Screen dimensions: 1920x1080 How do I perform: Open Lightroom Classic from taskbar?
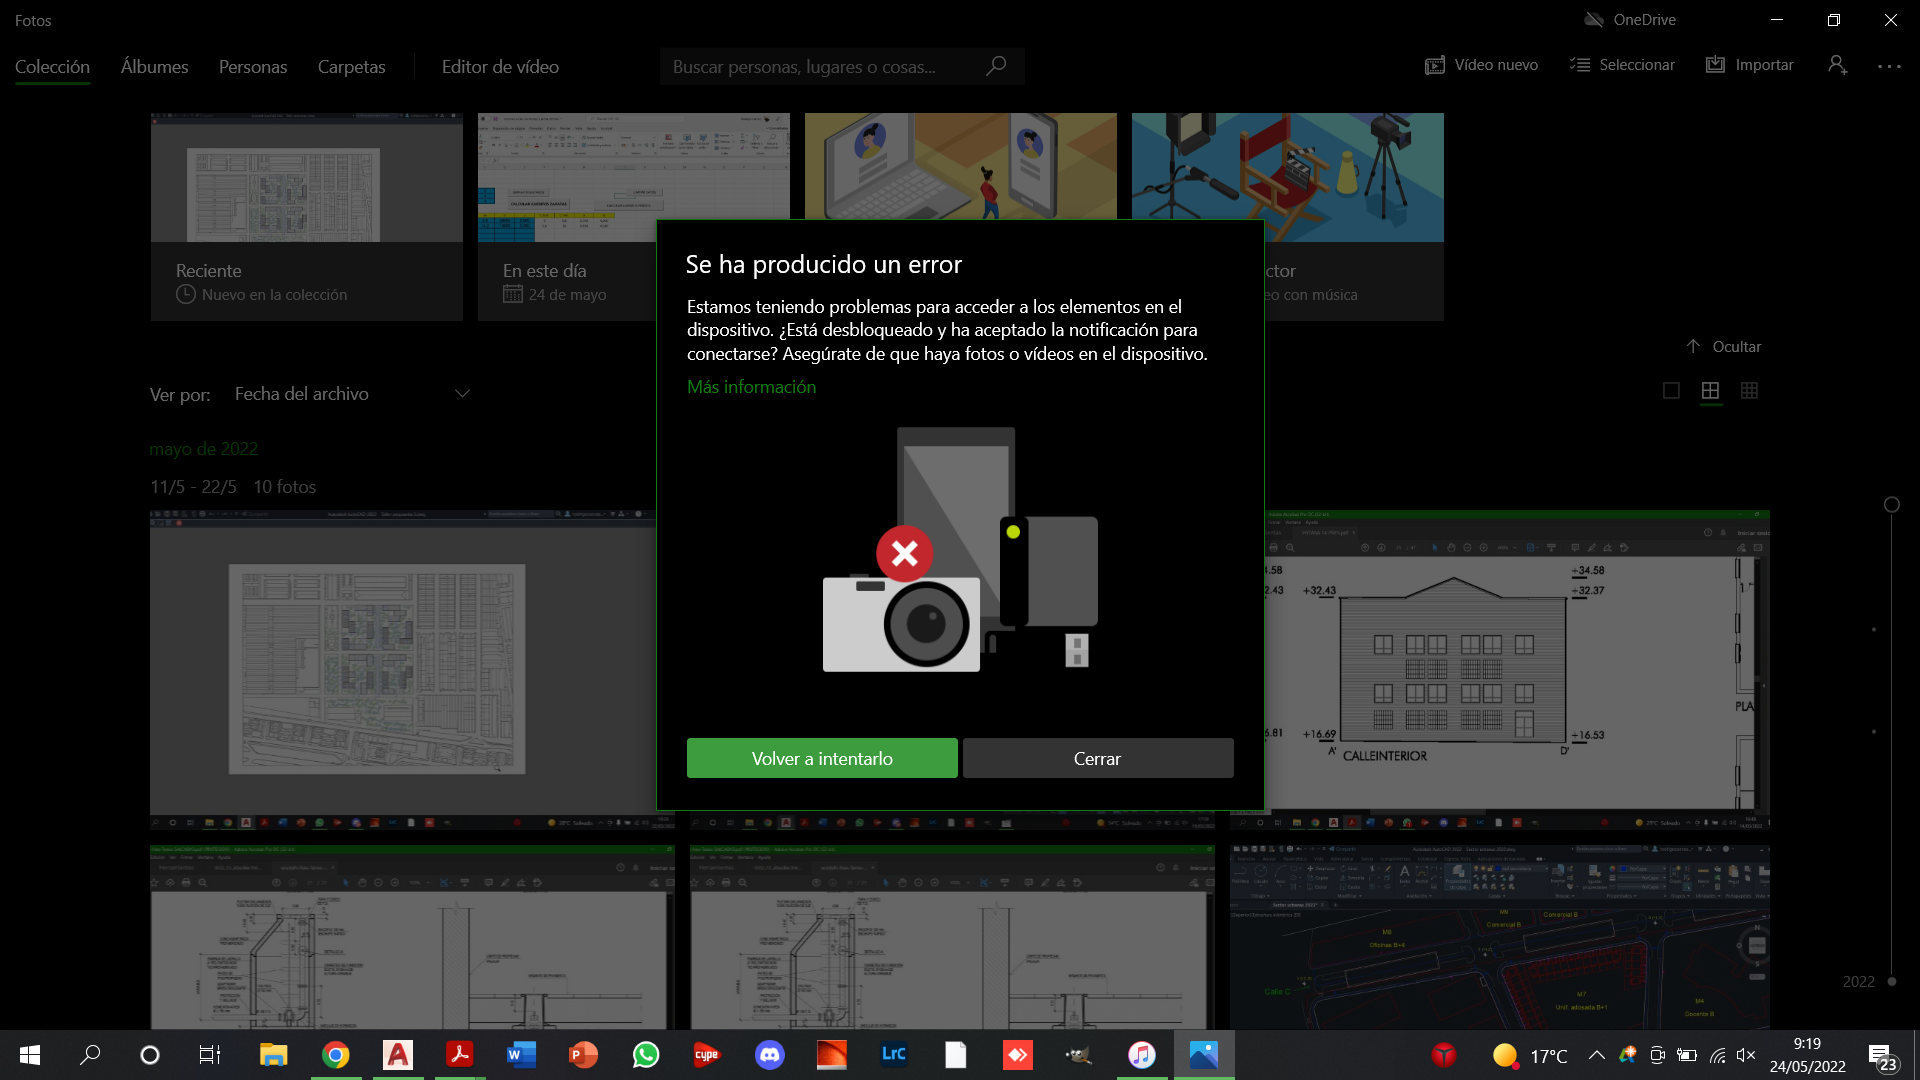893,1055
